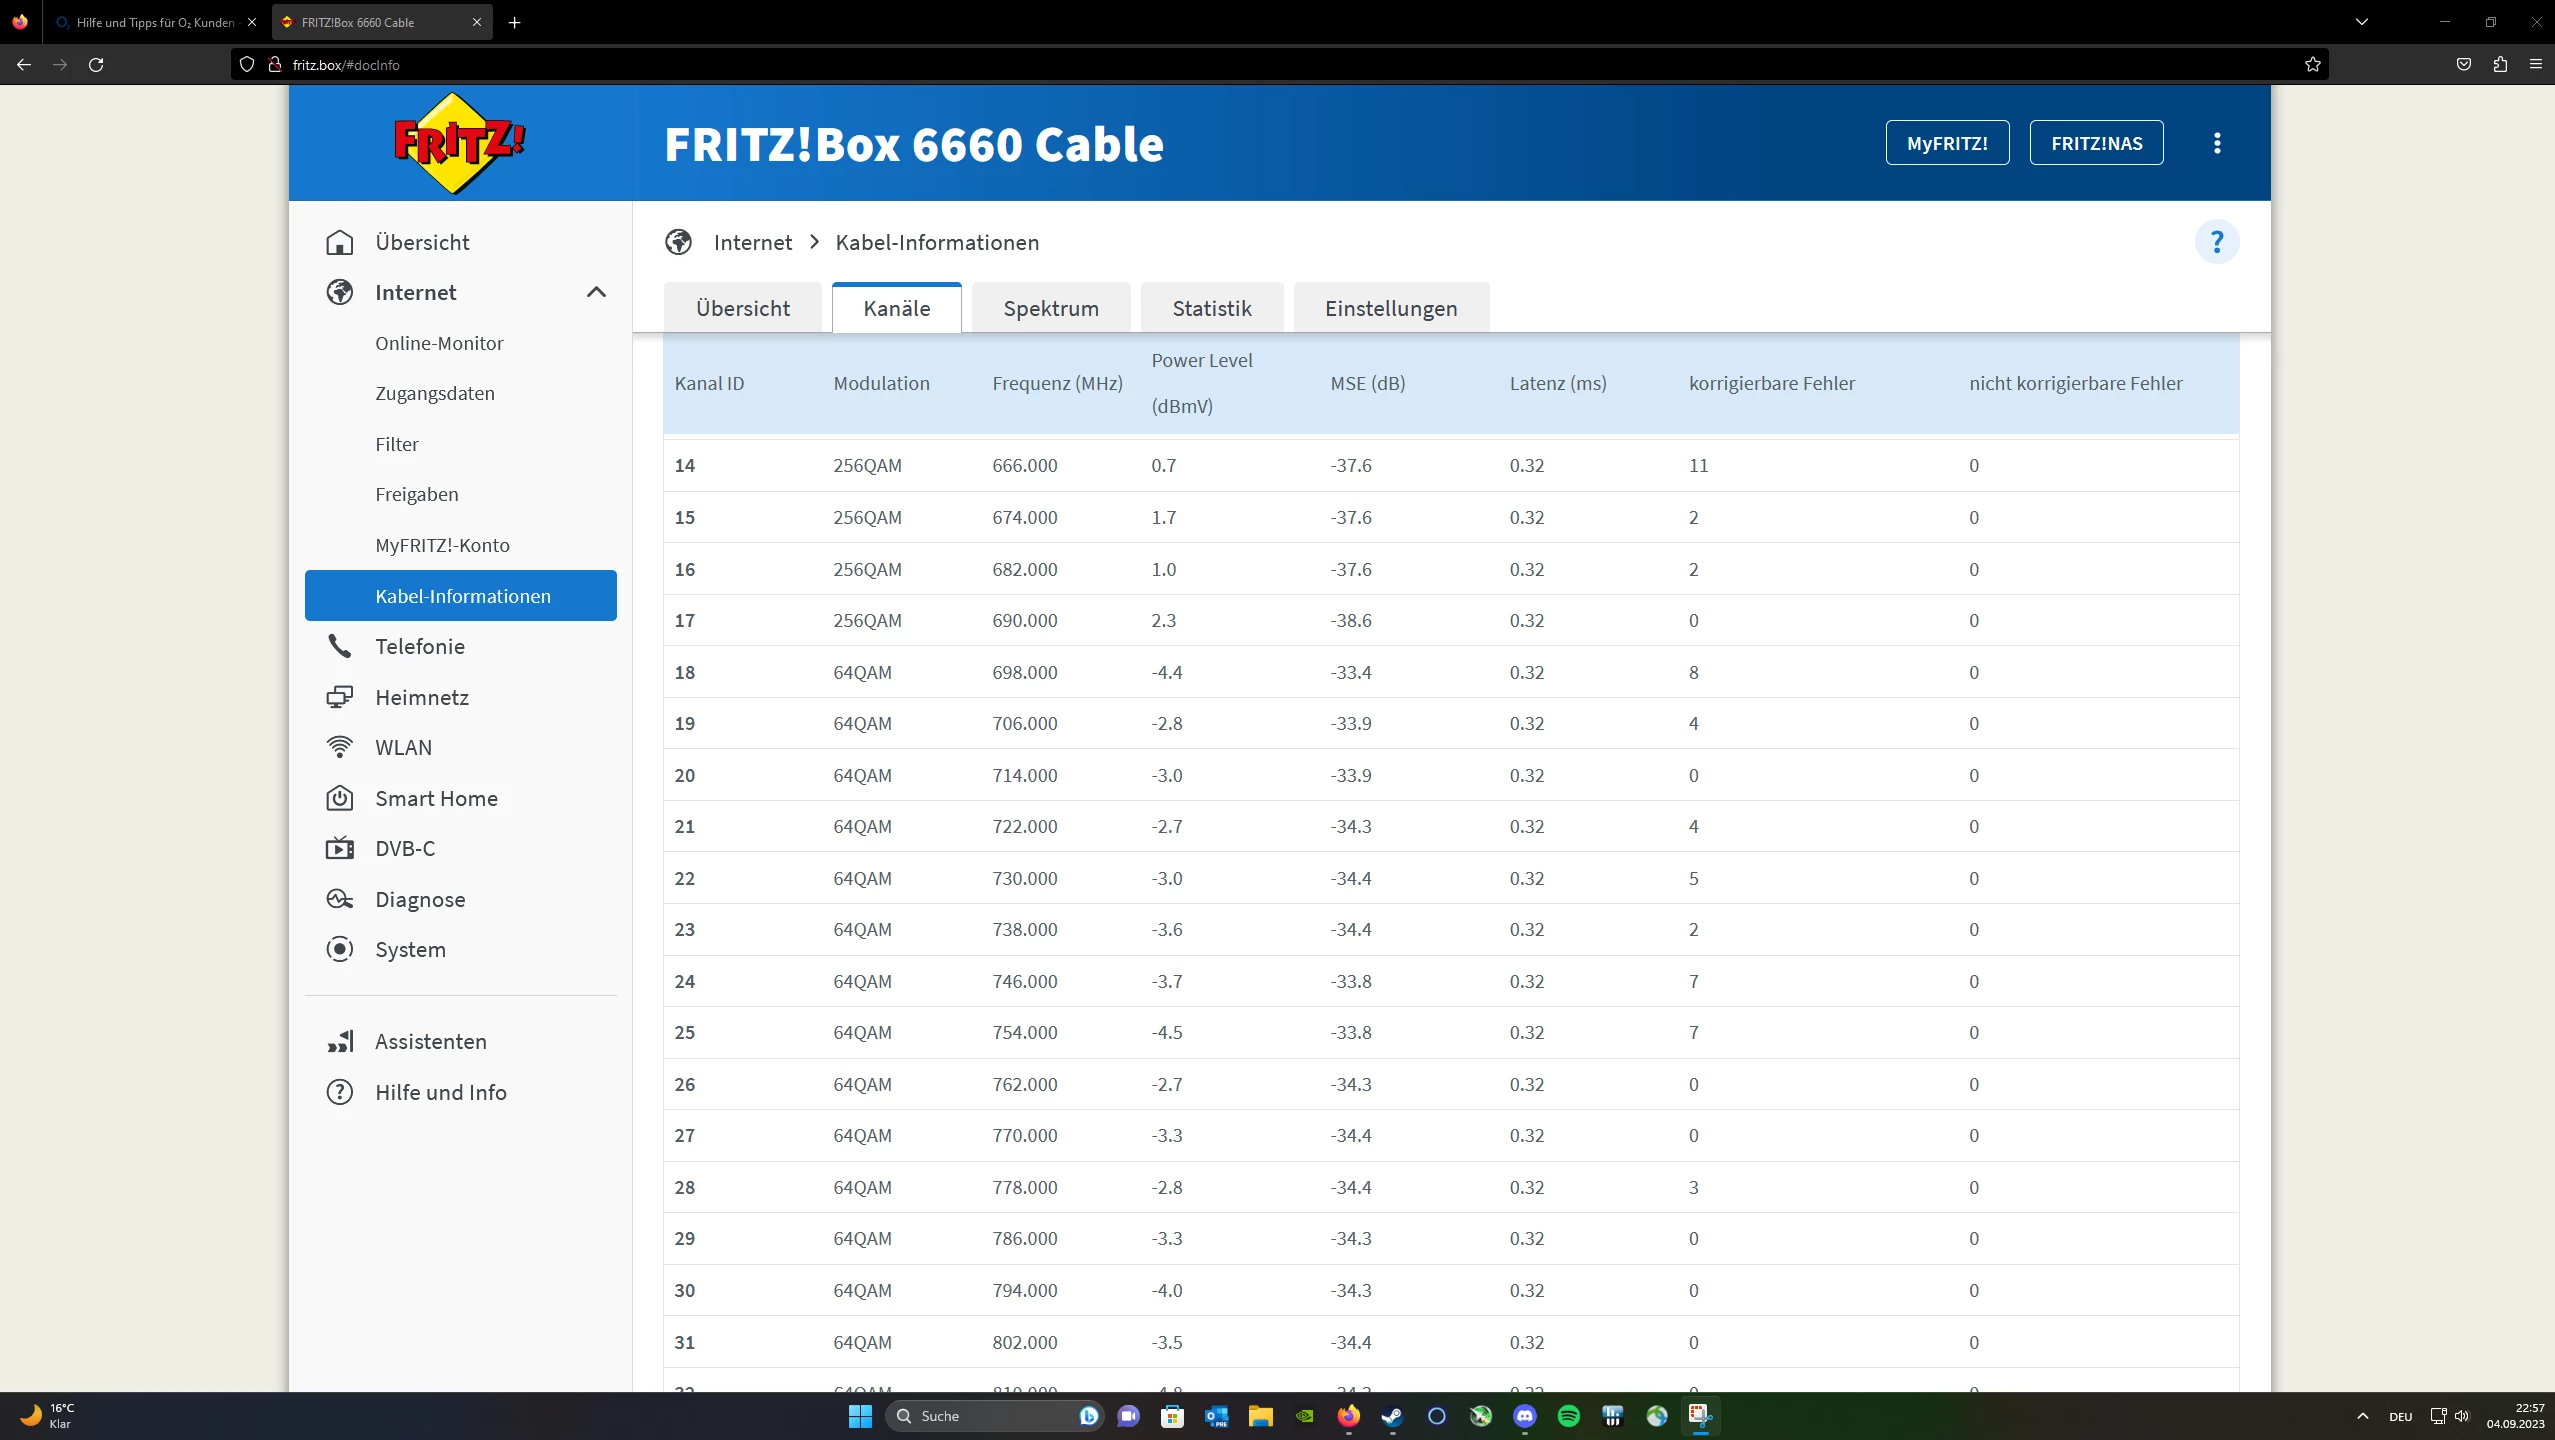Viewport: 2555px width, 1440px height.
Task: Show hidden system tray icons chevron
Action: coord(2362,1416)
